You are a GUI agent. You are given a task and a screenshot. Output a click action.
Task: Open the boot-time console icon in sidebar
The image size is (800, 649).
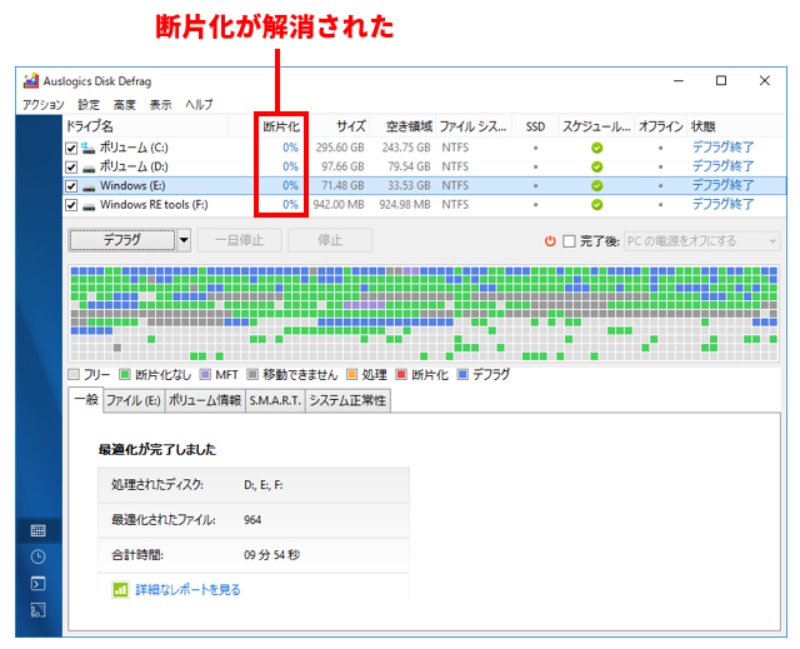(38, 582)
